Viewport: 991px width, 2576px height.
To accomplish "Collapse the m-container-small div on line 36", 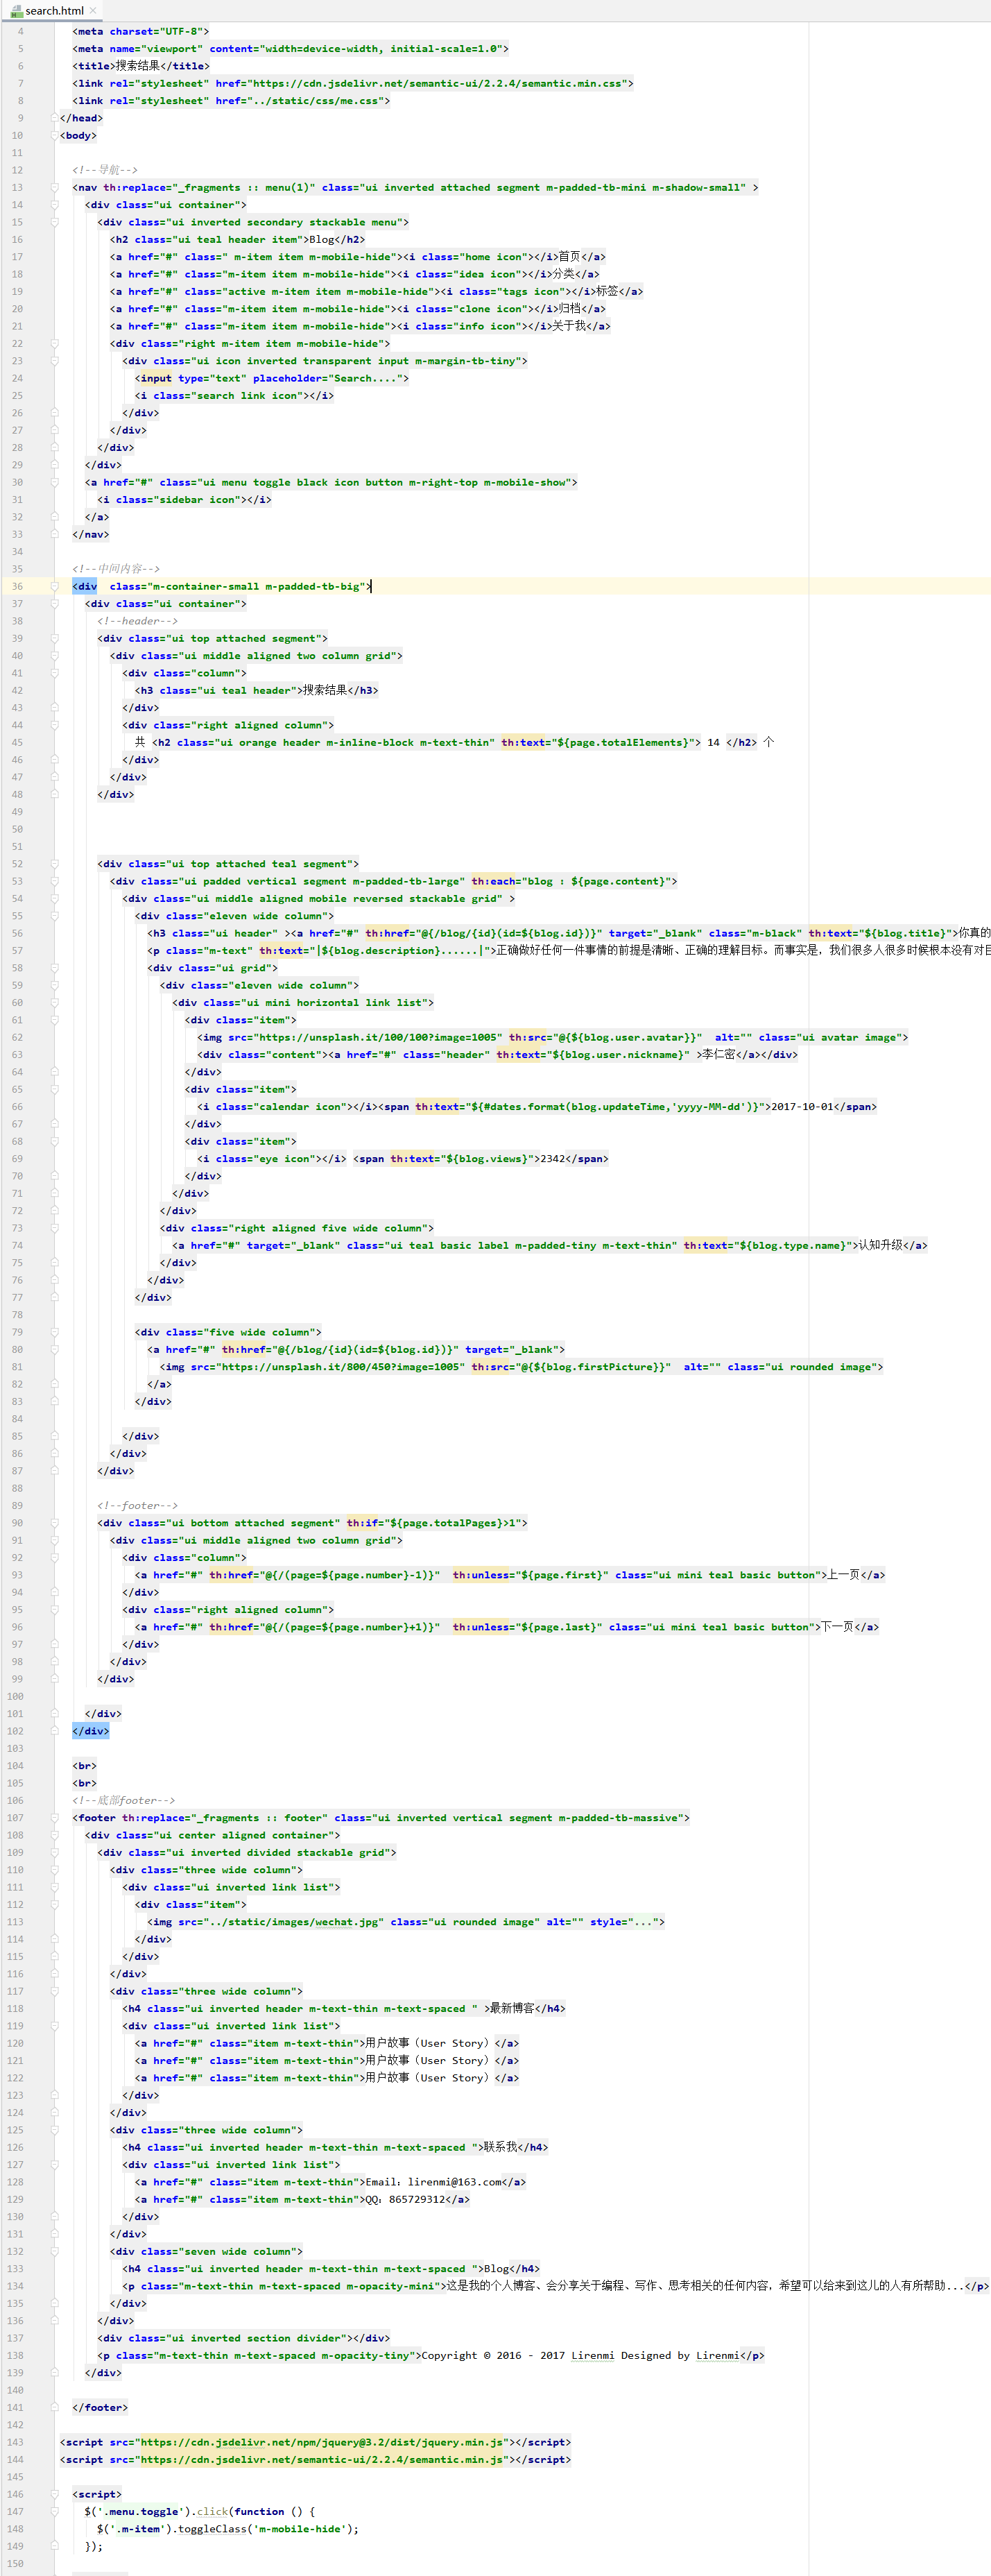I will click(x=55, y=586).
